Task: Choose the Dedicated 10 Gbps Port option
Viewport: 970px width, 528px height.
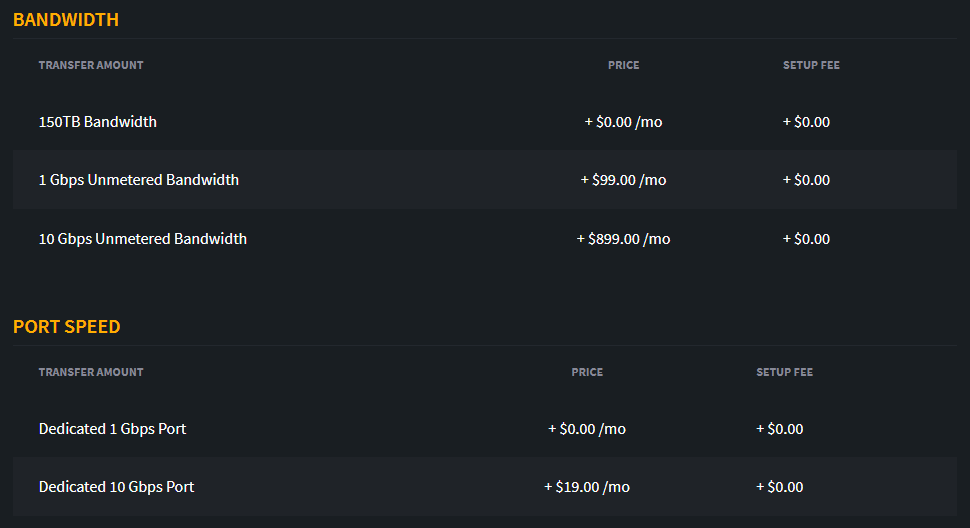Action: pos(484,487)
